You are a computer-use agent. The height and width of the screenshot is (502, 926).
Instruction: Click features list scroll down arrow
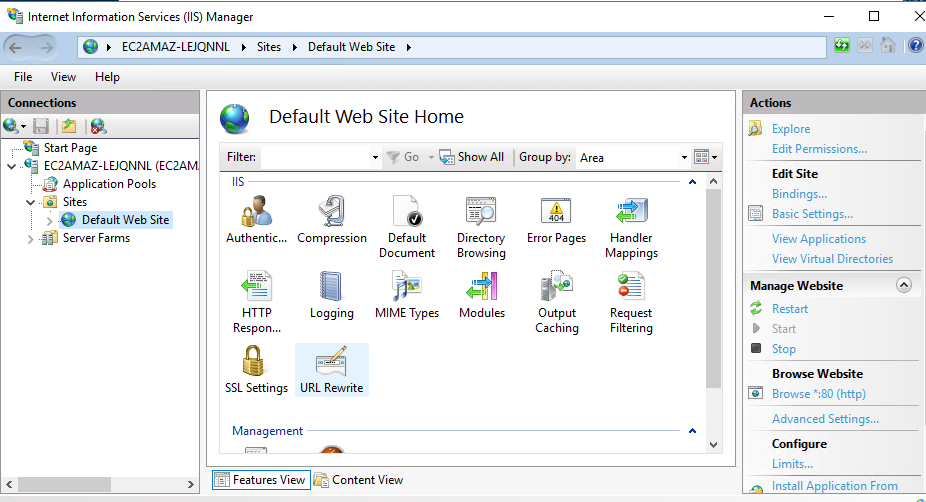coord(713,445)
